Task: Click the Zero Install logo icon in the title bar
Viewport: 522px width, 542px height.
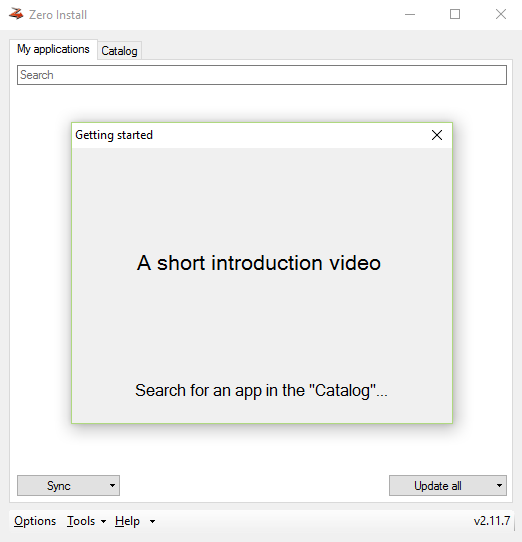Action: [16, 14]
